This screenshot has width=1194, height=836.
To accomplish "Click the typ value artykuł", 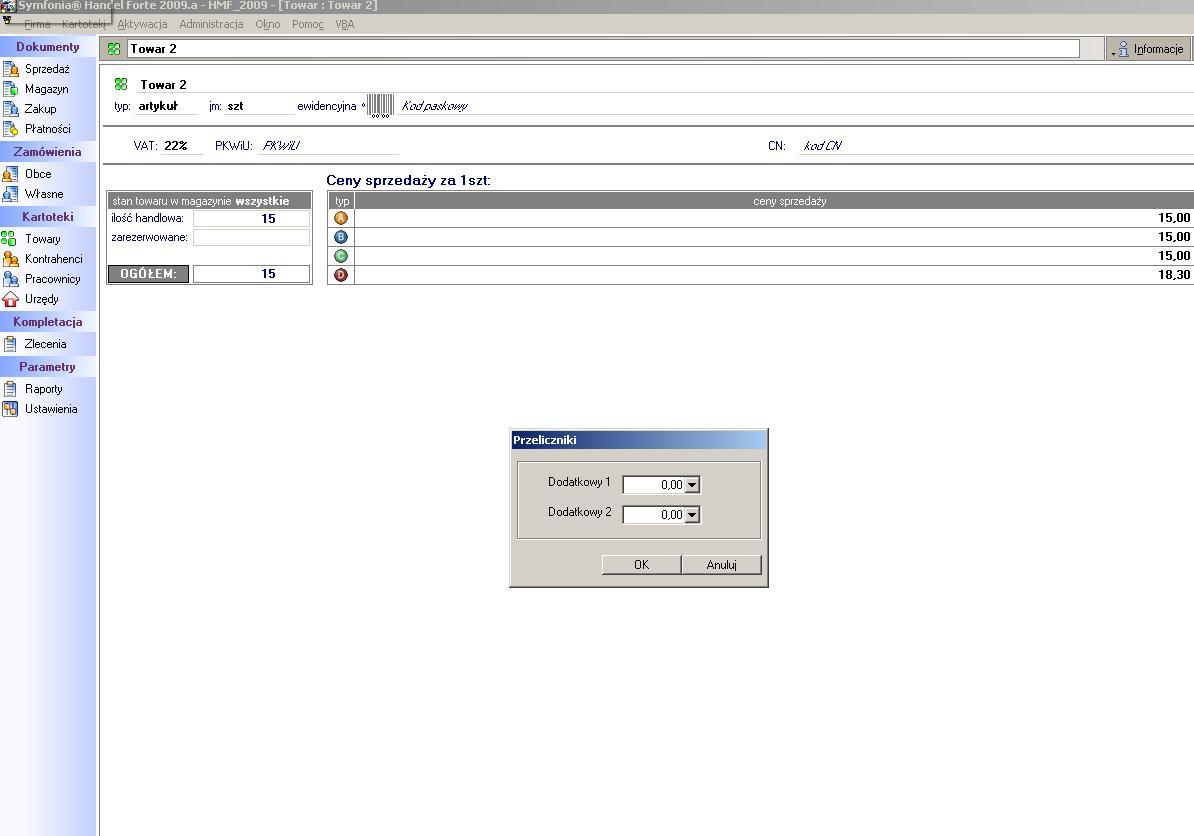I will pos(158,106).
